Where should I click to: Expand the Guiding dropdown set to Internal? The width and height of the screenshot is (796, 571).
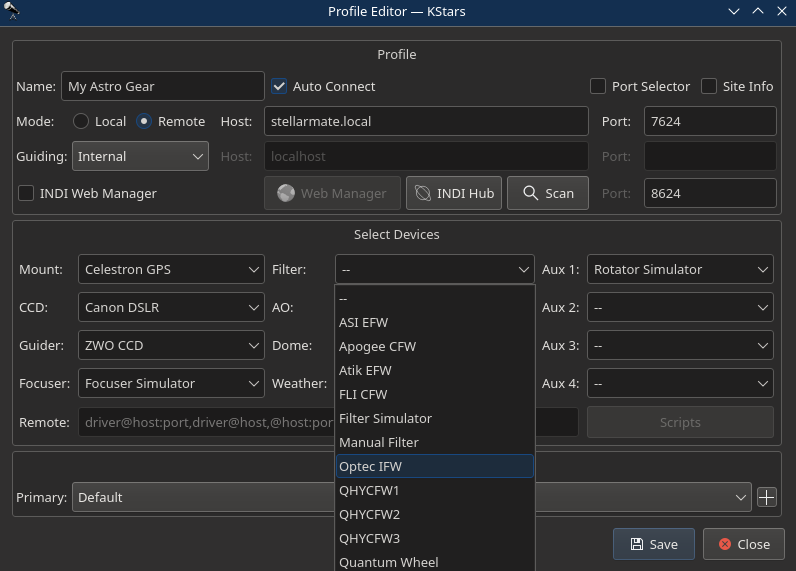pyautogui.click(x=140, y=156)
